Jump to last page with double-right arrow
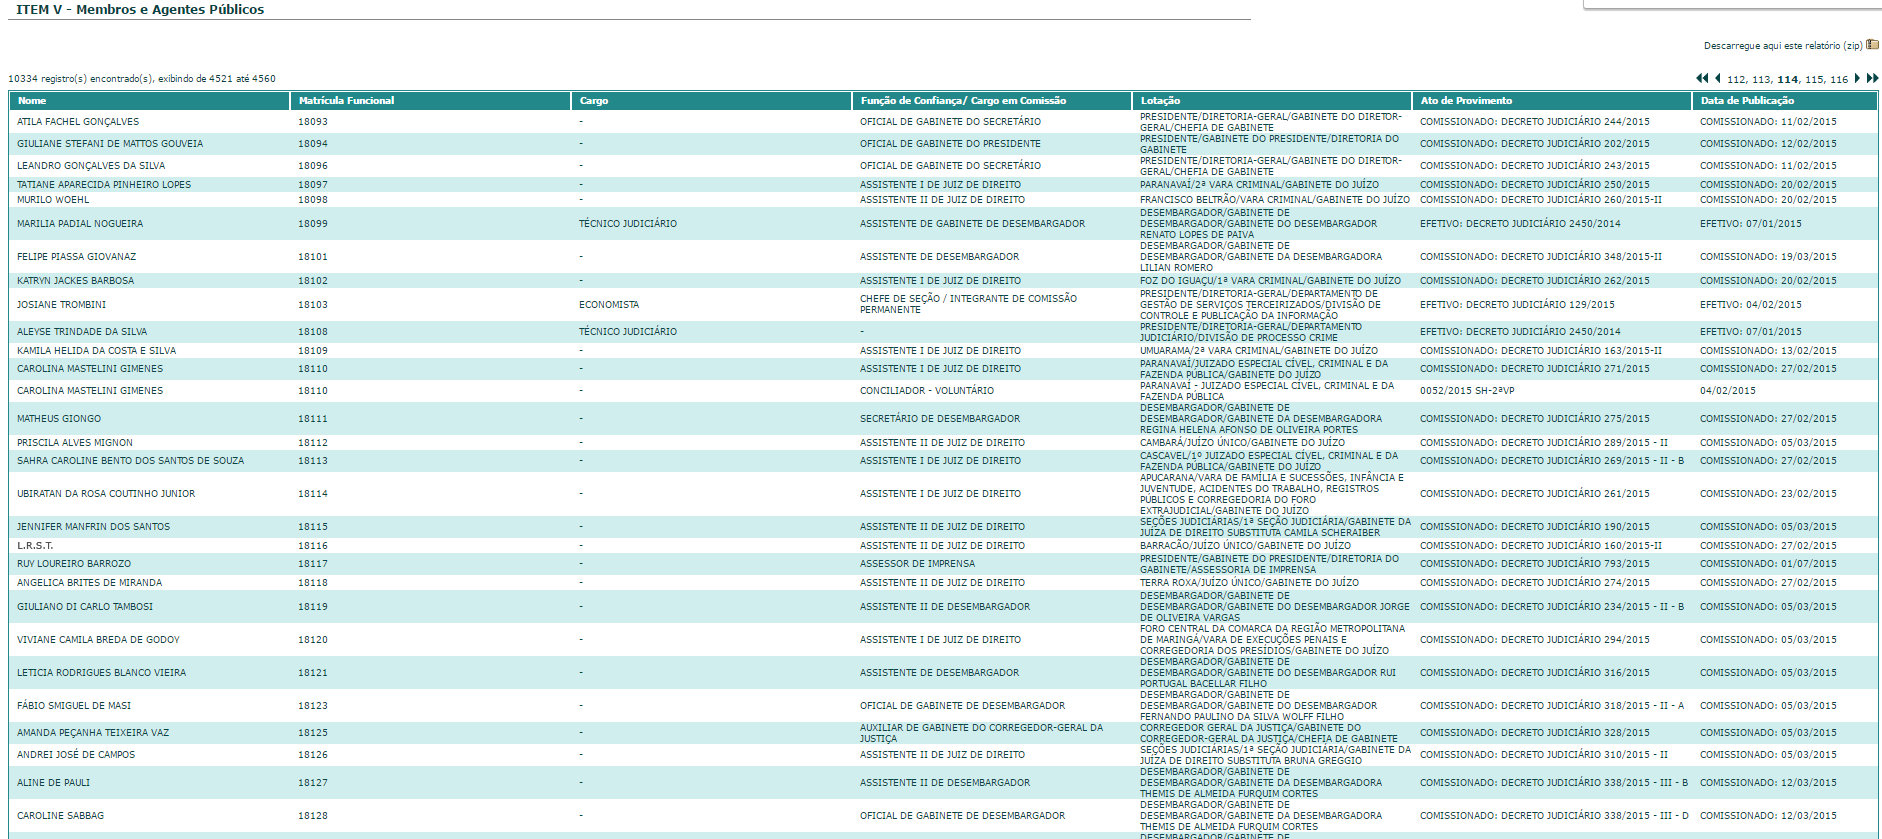Image resolution: width=1882 pixels, height=839 pixels. (1872, 78)
